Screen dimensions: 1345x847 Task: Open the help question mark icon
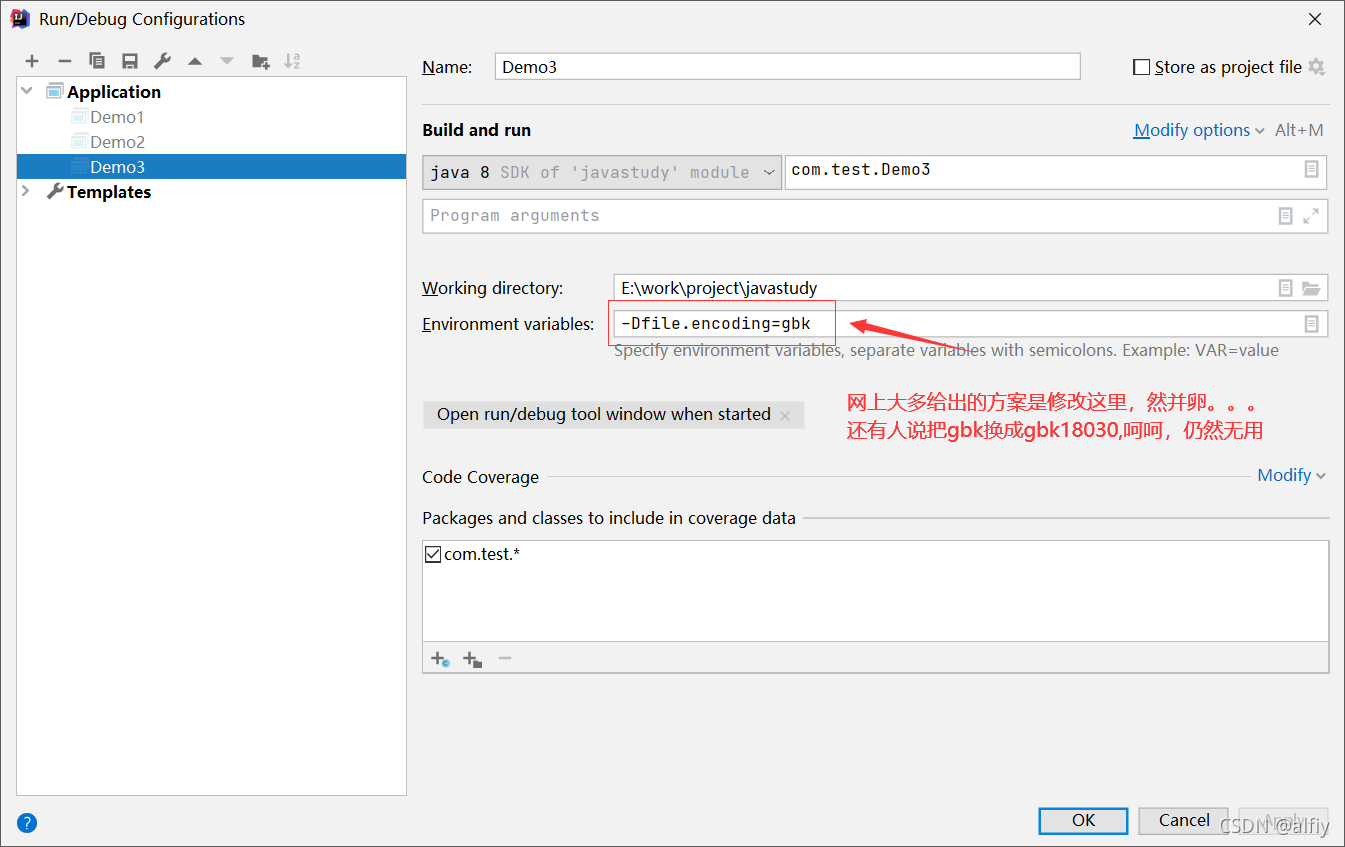(26, 822)
